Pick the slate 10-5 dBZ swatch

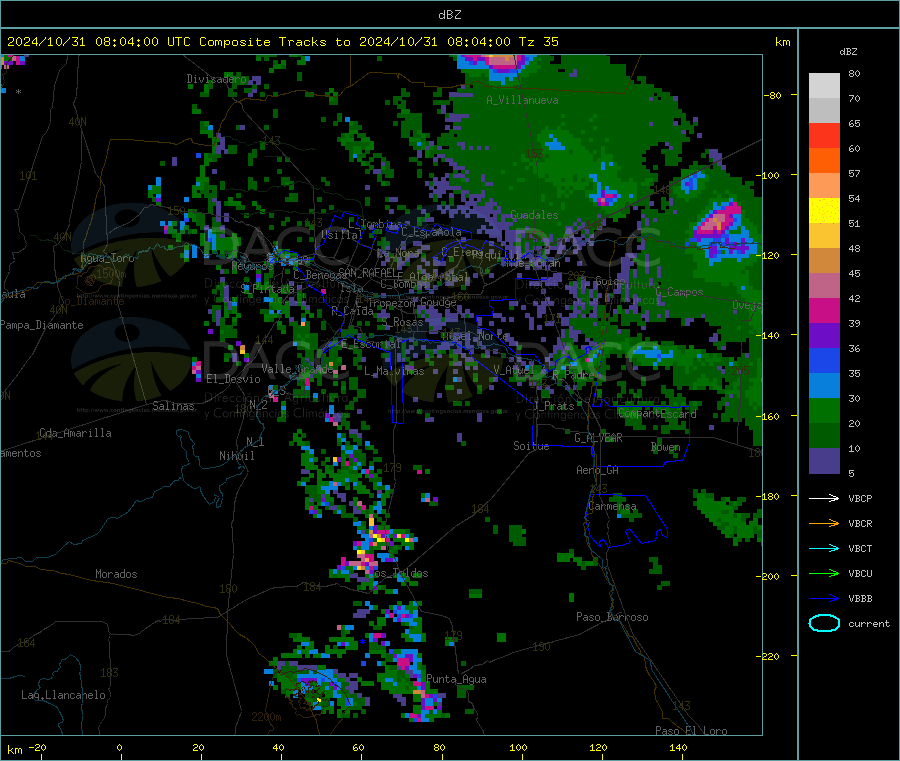824,461
